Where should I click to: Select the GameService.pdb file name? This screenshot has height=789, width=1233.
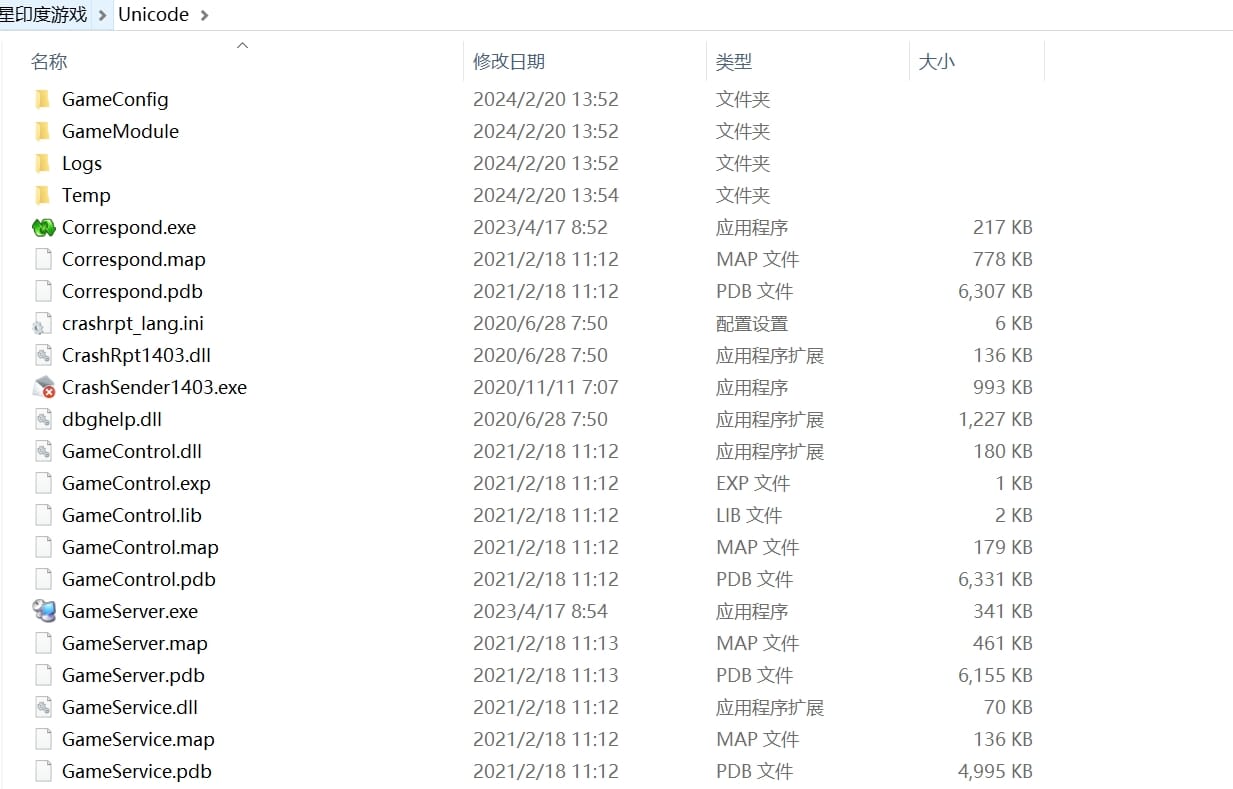(x=137, y=771)
